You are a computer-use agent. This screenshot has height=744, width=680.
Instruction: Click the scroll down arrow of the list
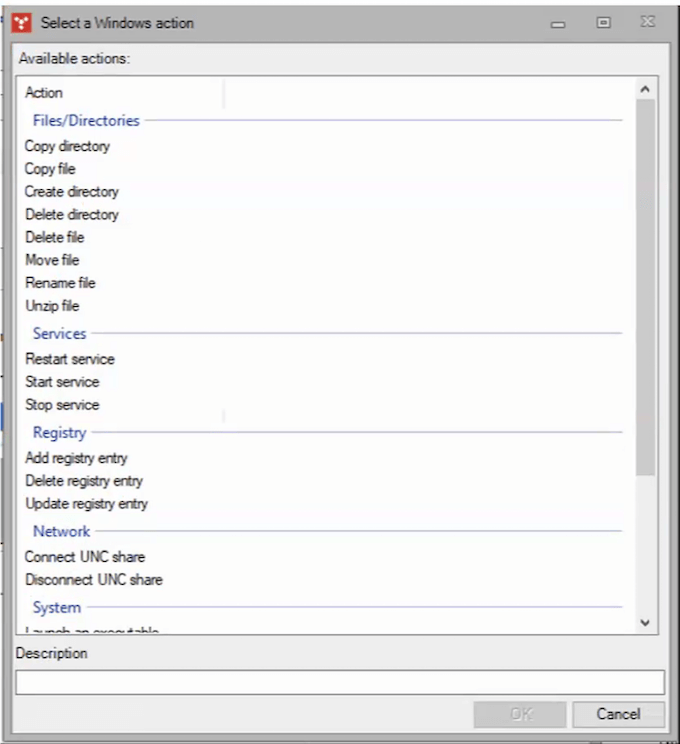pyautogui.click(x=645, y=623)
